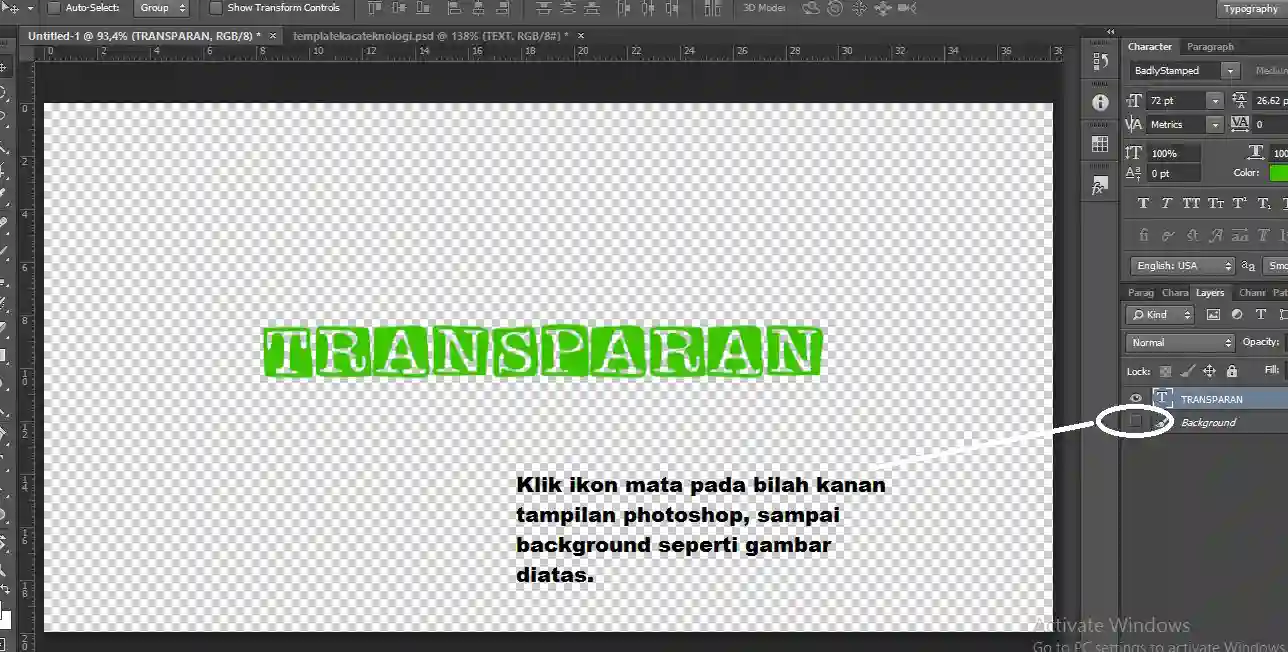Open the History panel icon
Viewport: 1288px width, 652px height.
coord(1100,61)
